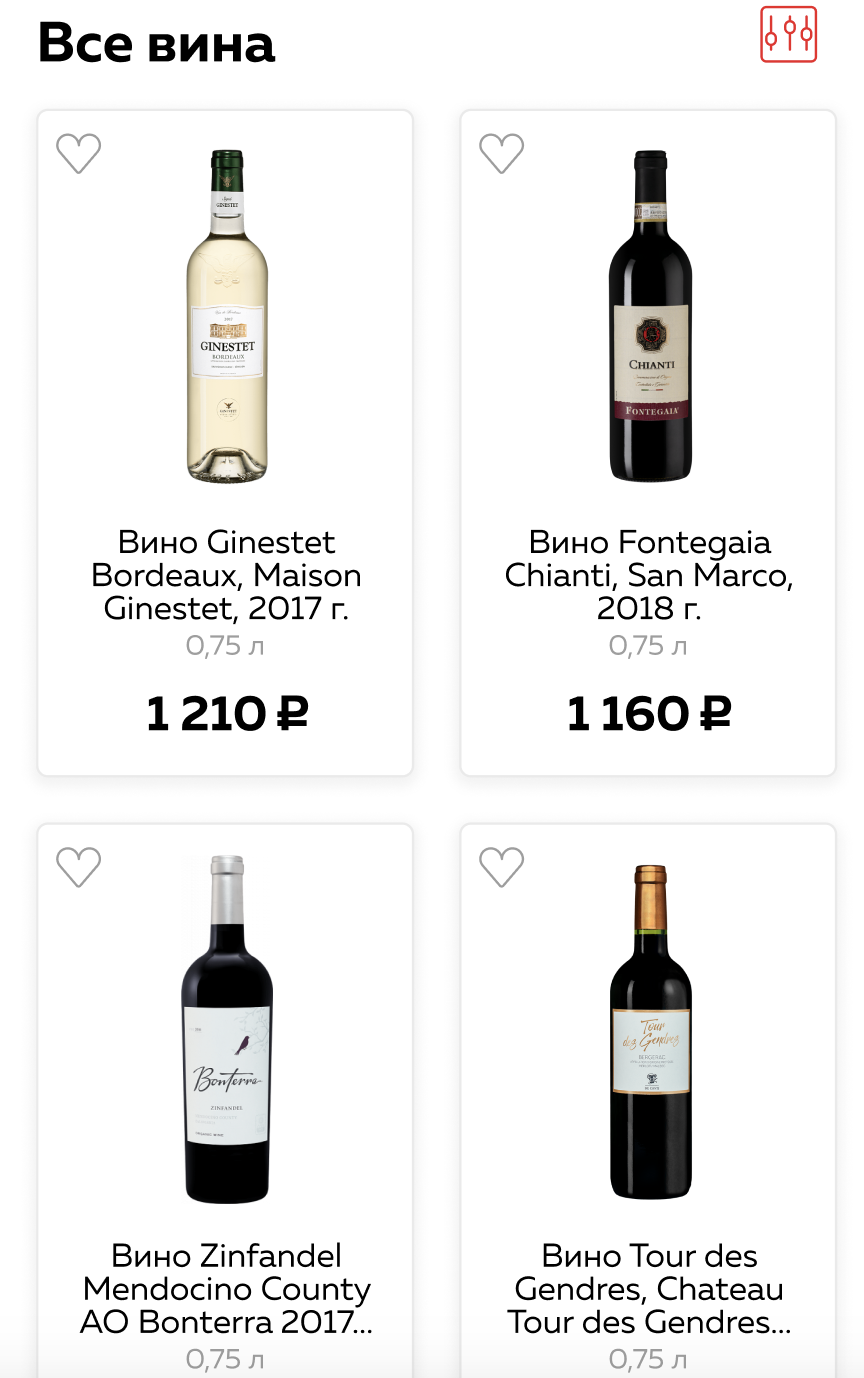864x1378 pixels.
Task: Click the 1 160 ₽ price
Action: pos(649,714)
